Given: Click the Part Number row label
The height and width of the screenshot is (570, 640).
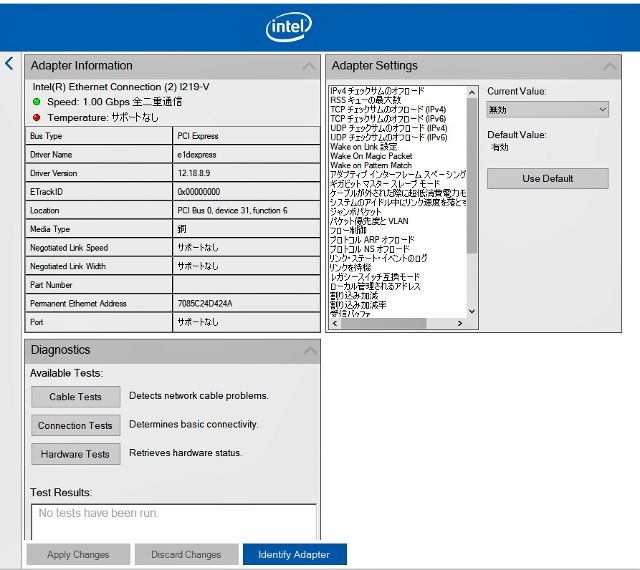Looking at the screenshot, I should [x=51, y=285].
